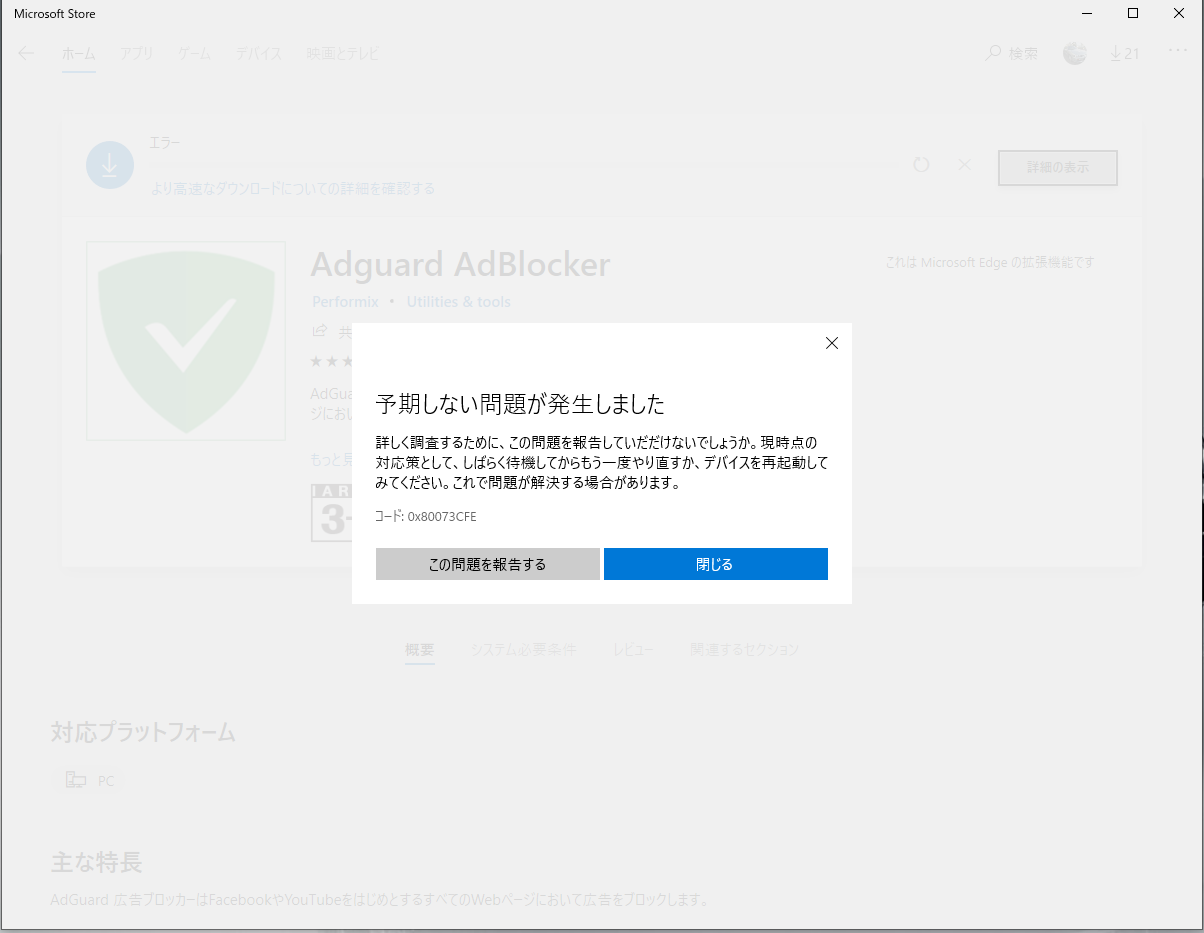Screen dimensions: 1204x933
Task: Select the 関連するセクション tab
Action: coord(744,650)
